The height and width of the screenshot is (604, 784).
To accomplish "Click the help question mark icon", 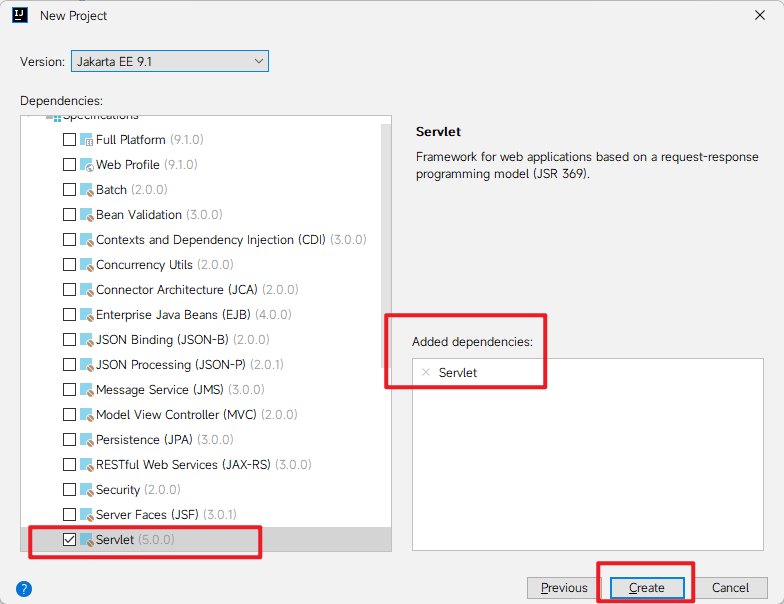I will (25, 588).
